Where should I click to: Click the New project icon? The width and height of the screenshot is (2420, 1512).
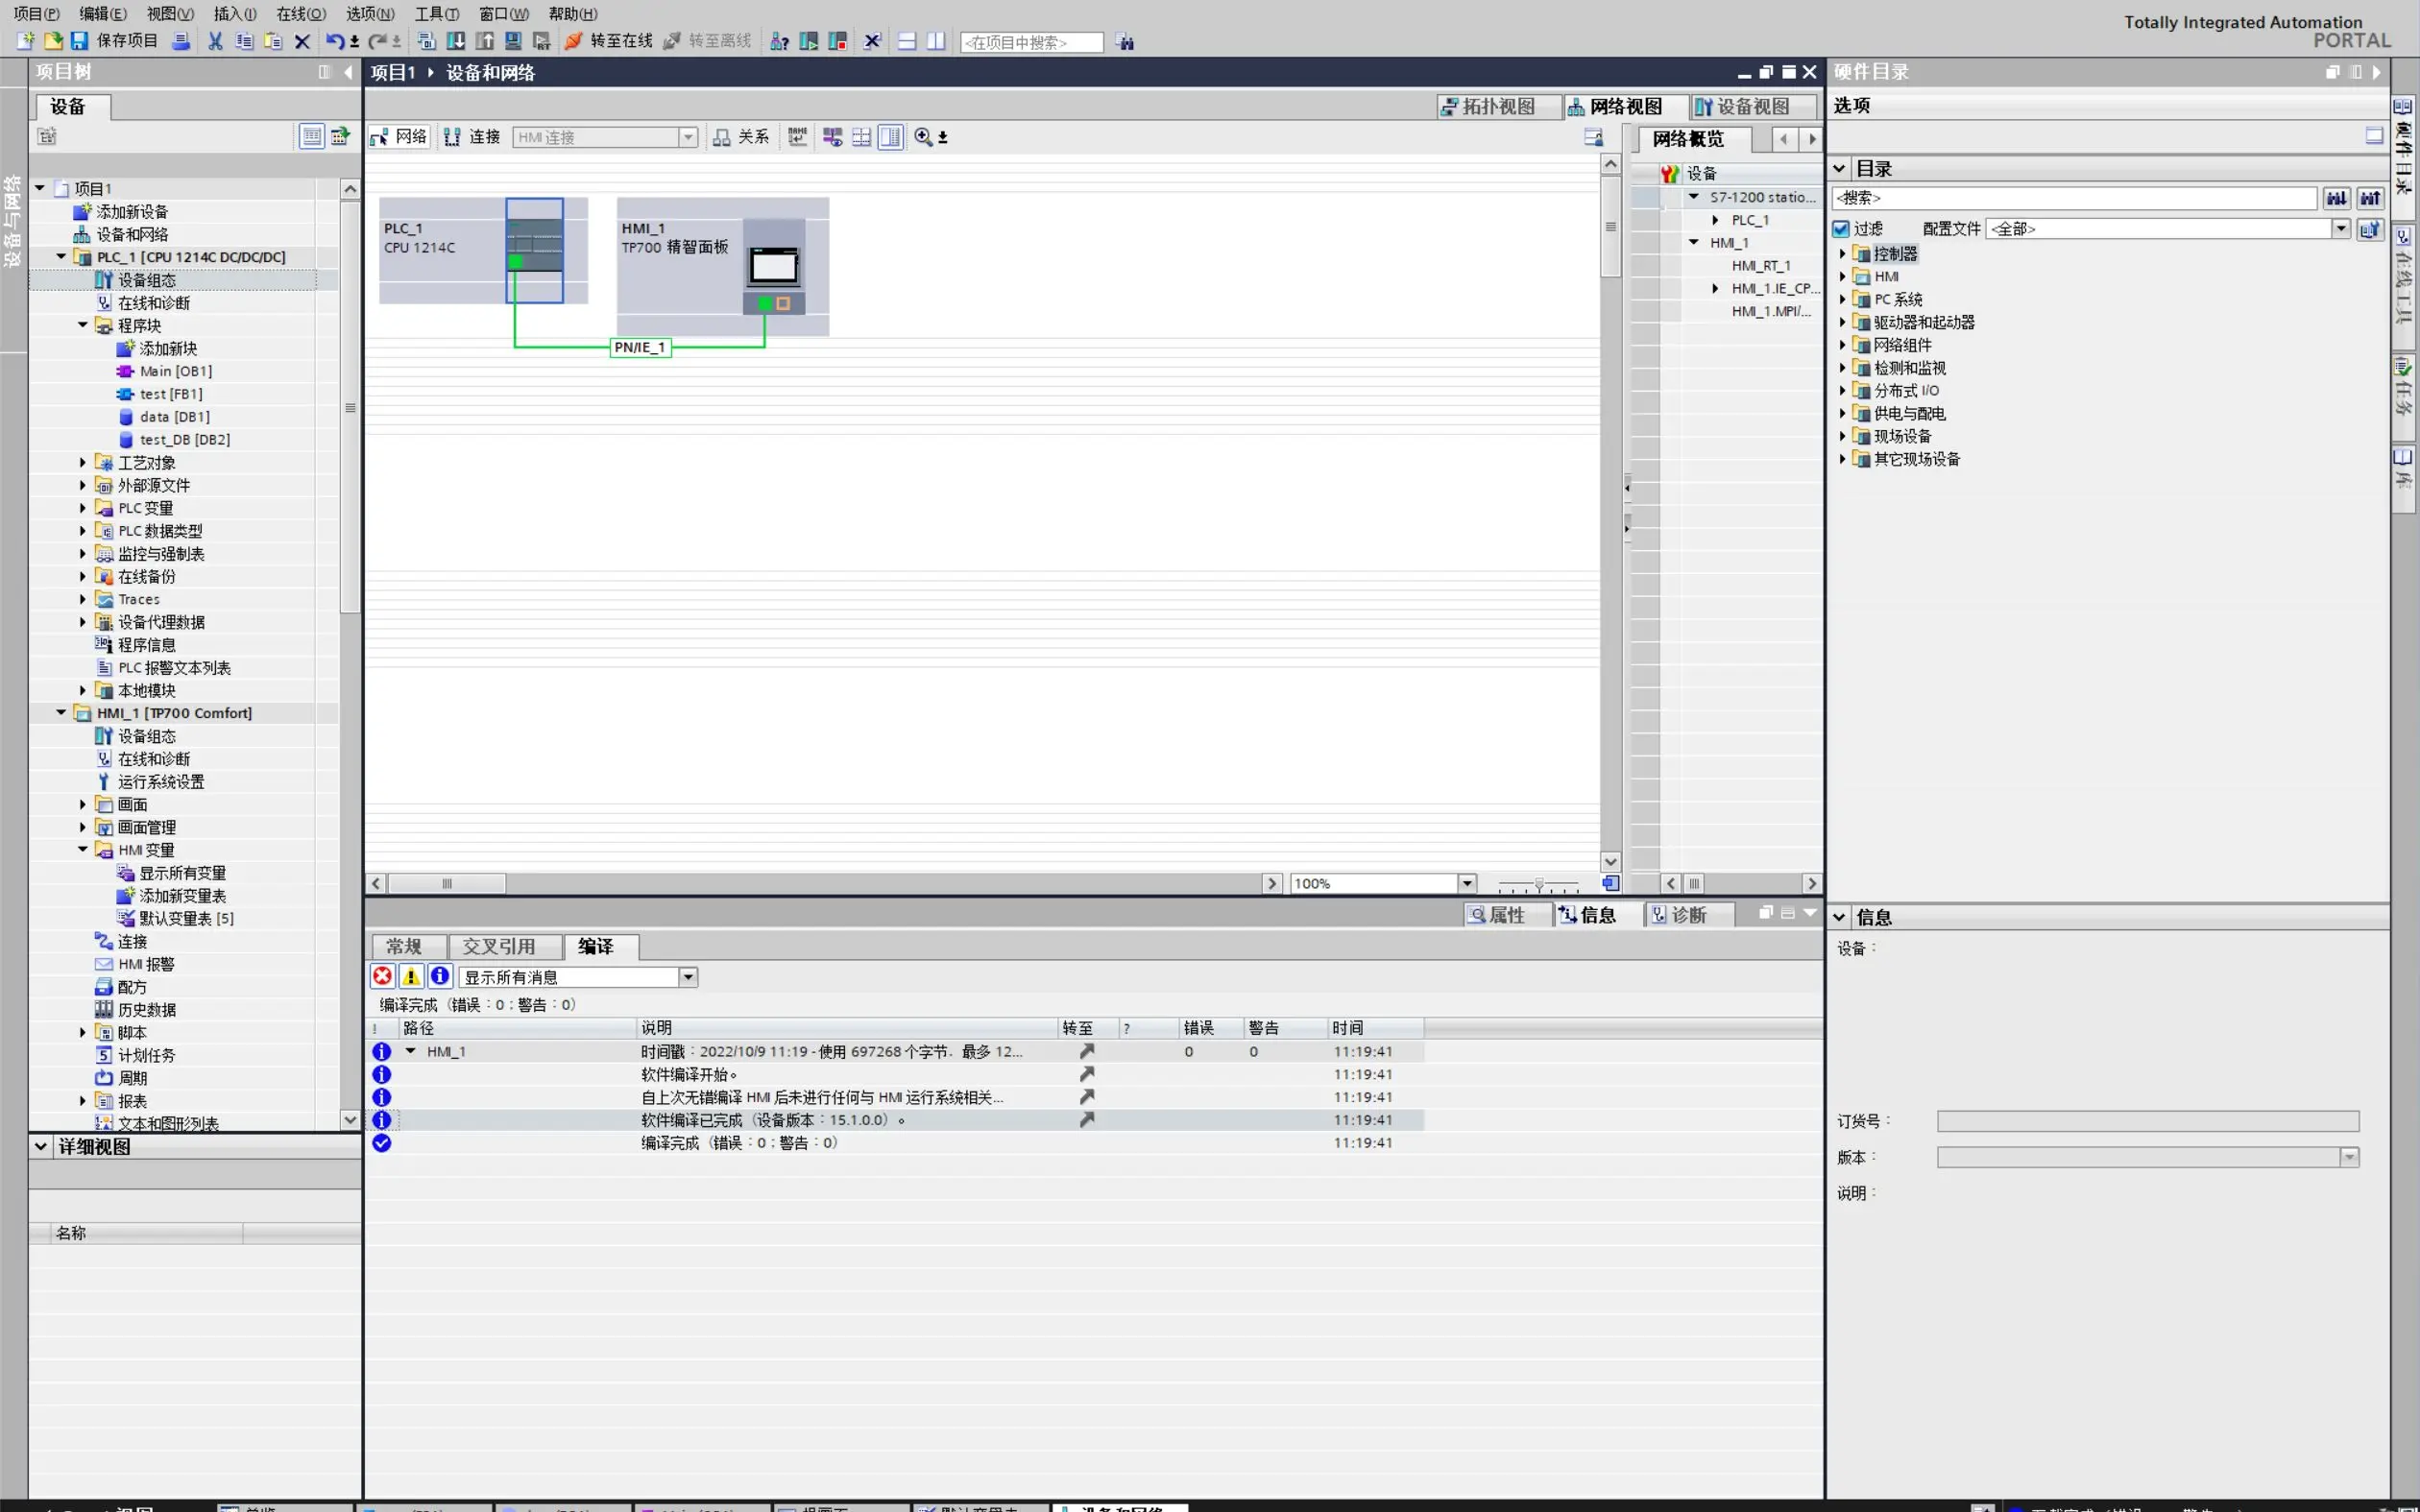point(25,41)
